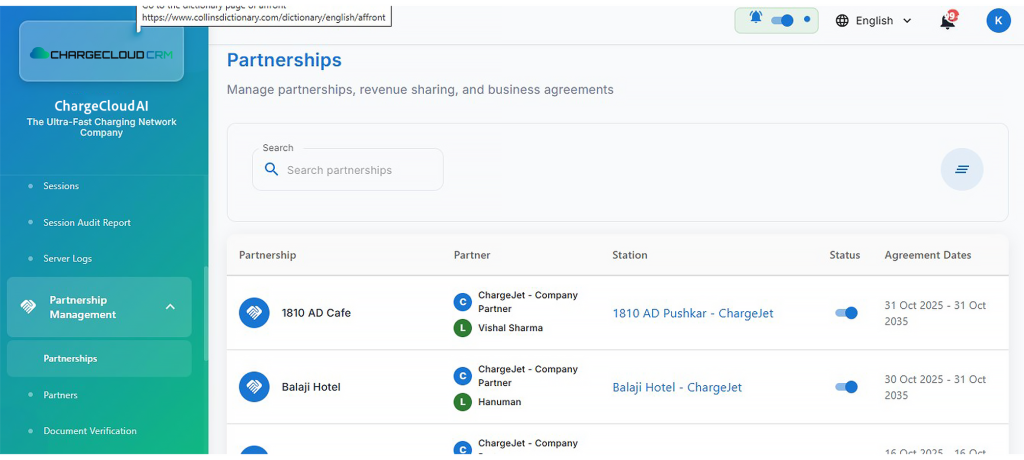The width and height of the screenshot is (1024, 460).
Task: Click the ChargeCloud CRM logo
Action: (102, 53)
